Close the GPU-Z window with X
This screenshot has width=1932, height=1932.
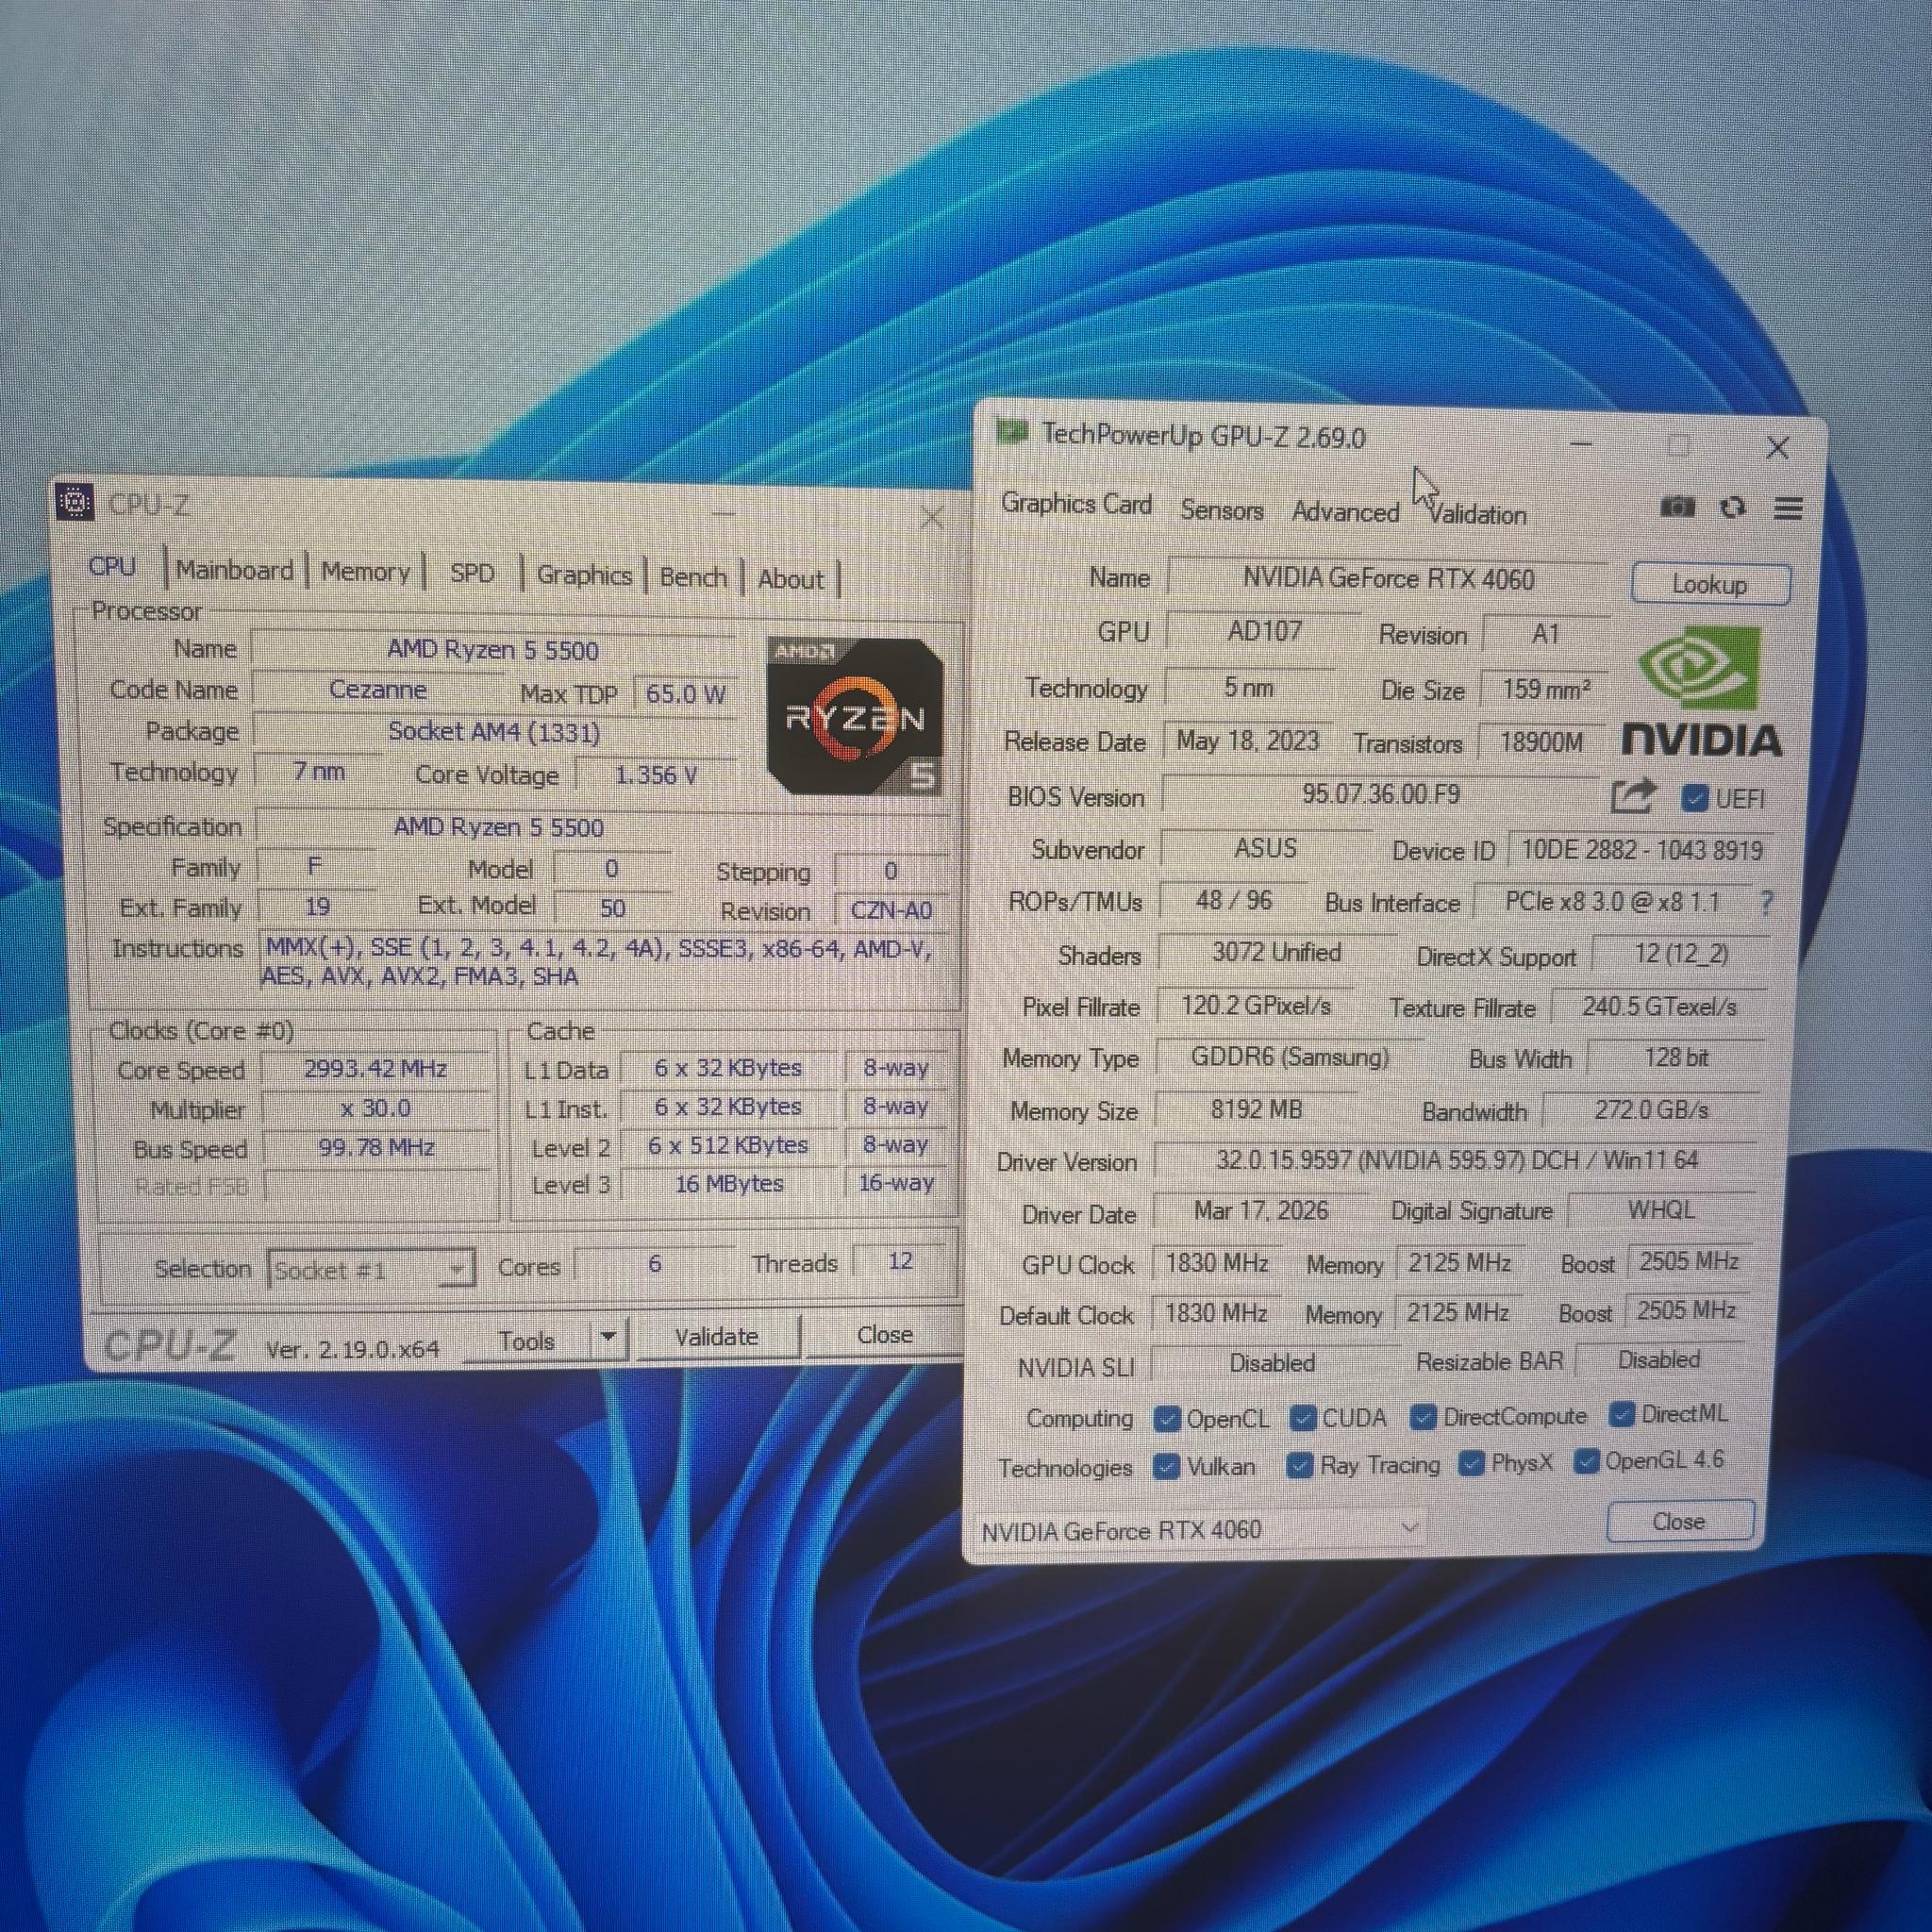1777,447
